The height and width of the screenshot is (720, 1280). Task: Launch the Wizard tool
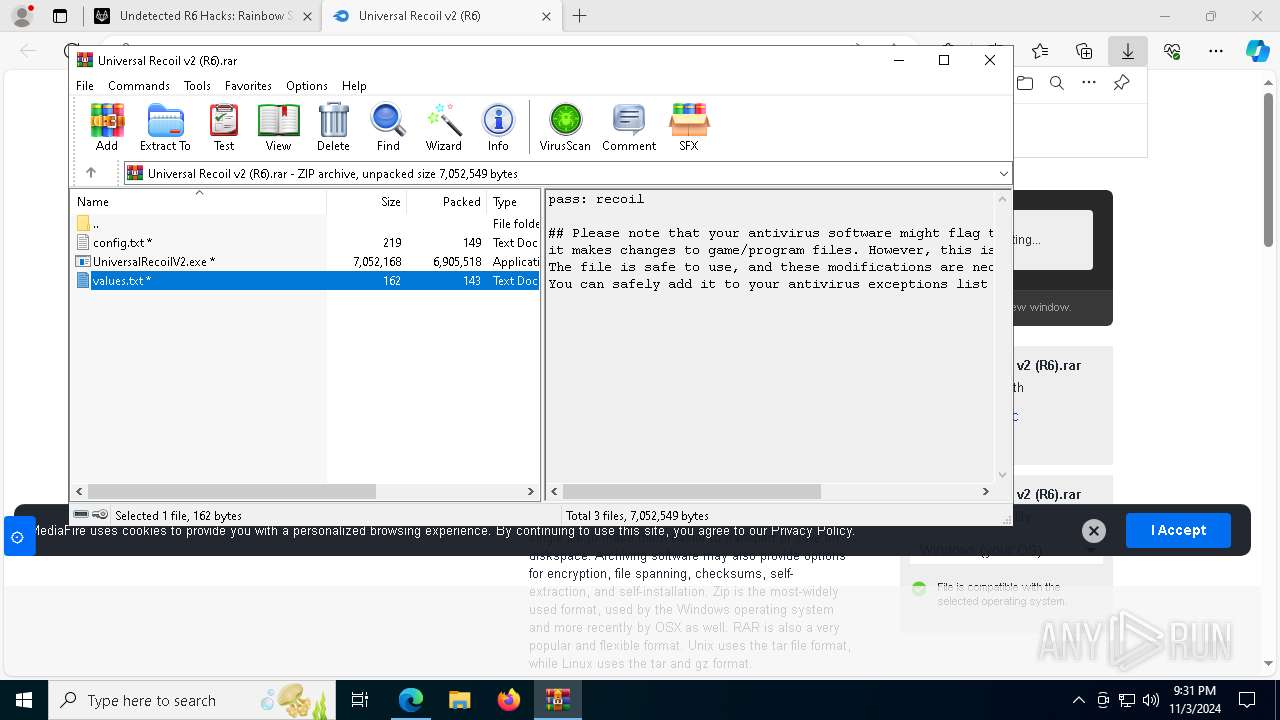coord(443,127)
